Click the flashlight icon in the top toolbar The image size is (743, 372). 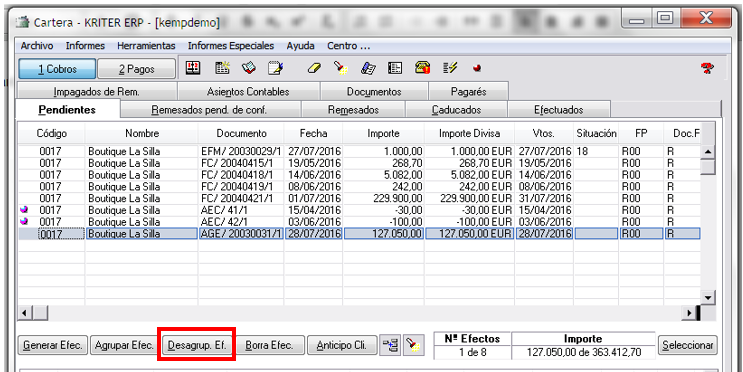(x=340, y=68)
